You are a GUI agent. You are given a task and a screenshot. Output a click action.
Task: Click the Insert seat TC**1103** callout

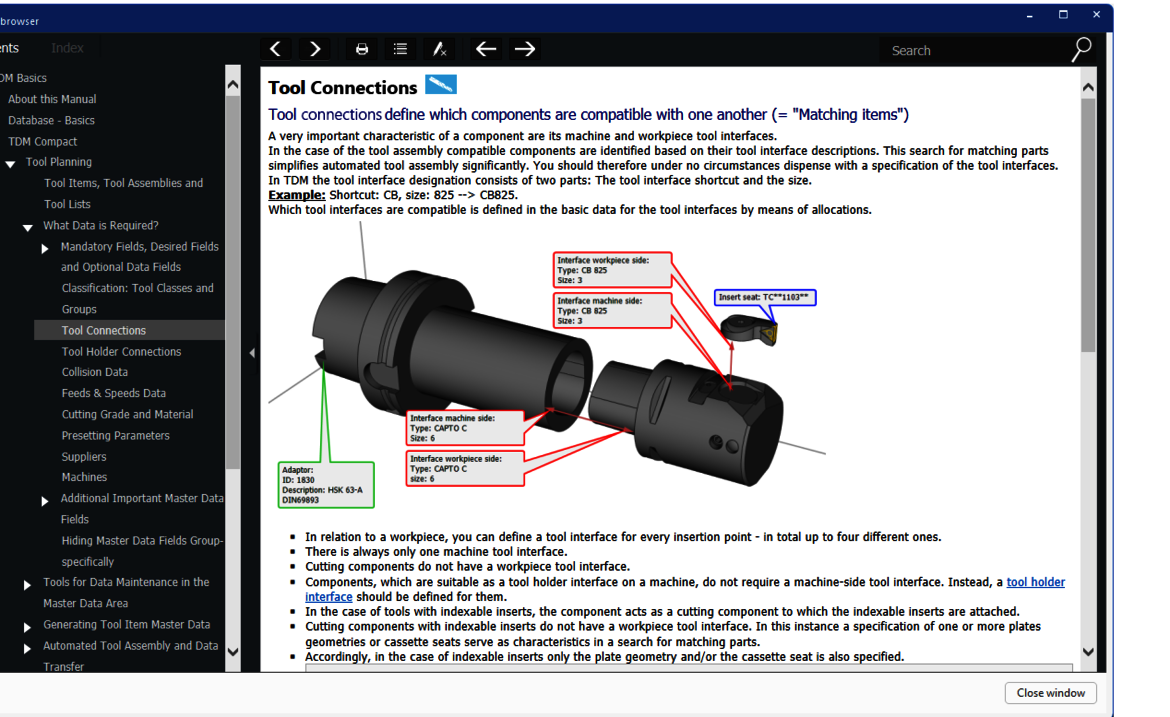point(765,298)
